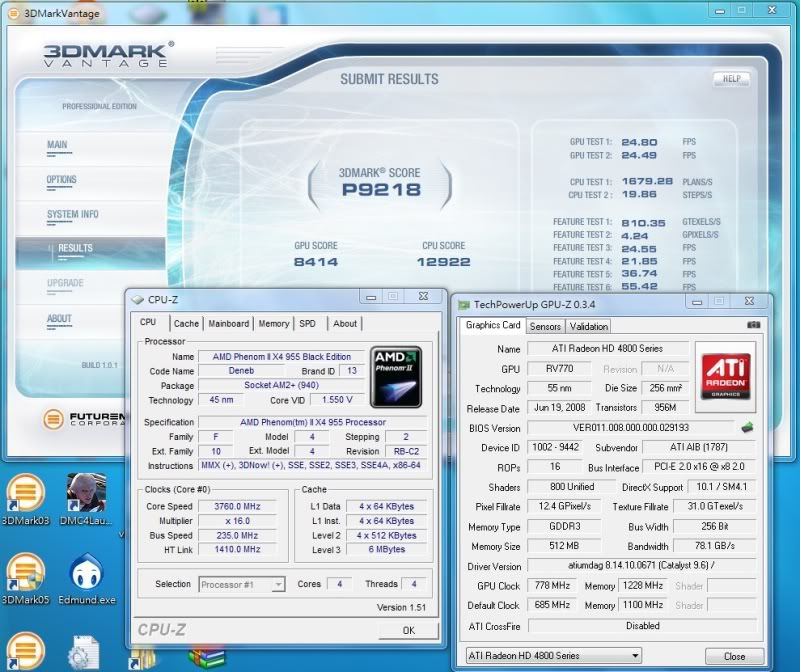Click the Bus Speed 235.0 MHz value
This screenshot has width=800, height=672.
point(237,535)
